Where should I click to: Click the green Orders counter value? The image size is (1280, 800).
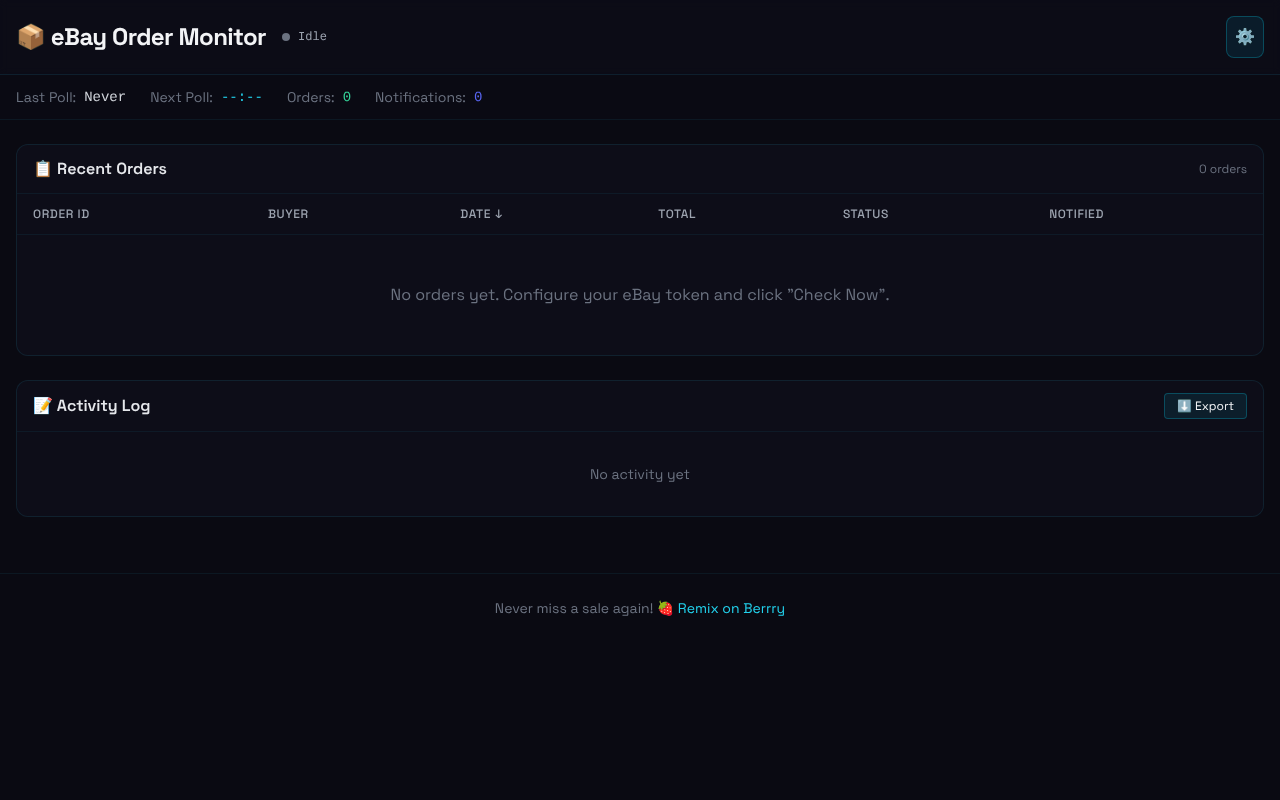pos(347,96)
